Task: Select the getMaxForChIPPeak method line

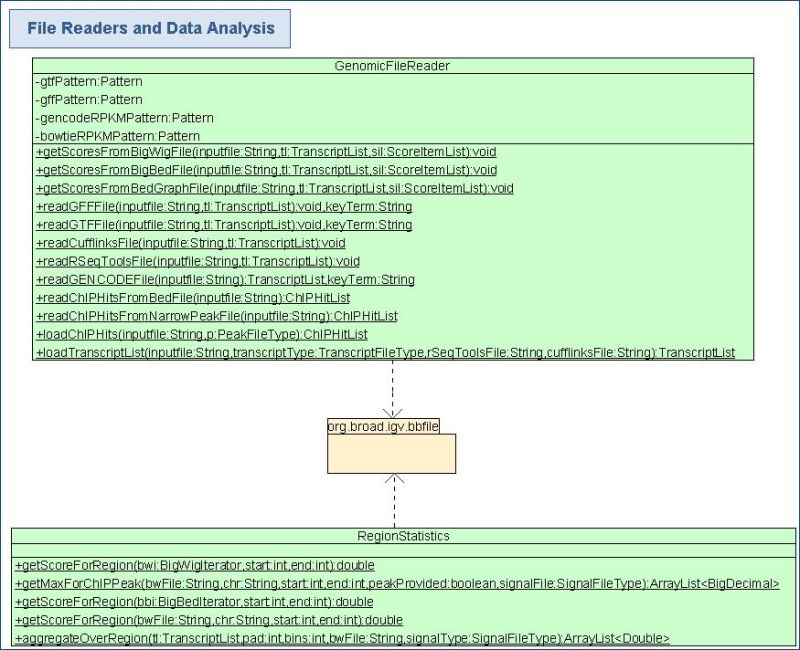Action: (x=397, y=584)
